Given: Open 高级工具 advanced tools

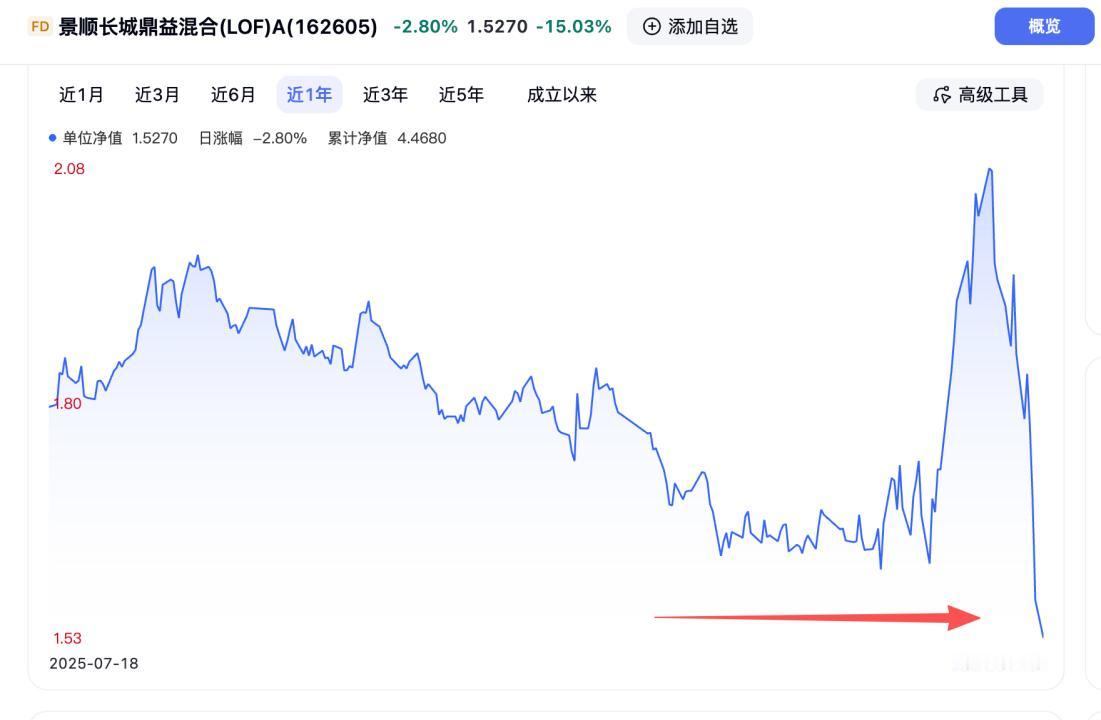Looking at the screenshot, I should tap(980, 95).
